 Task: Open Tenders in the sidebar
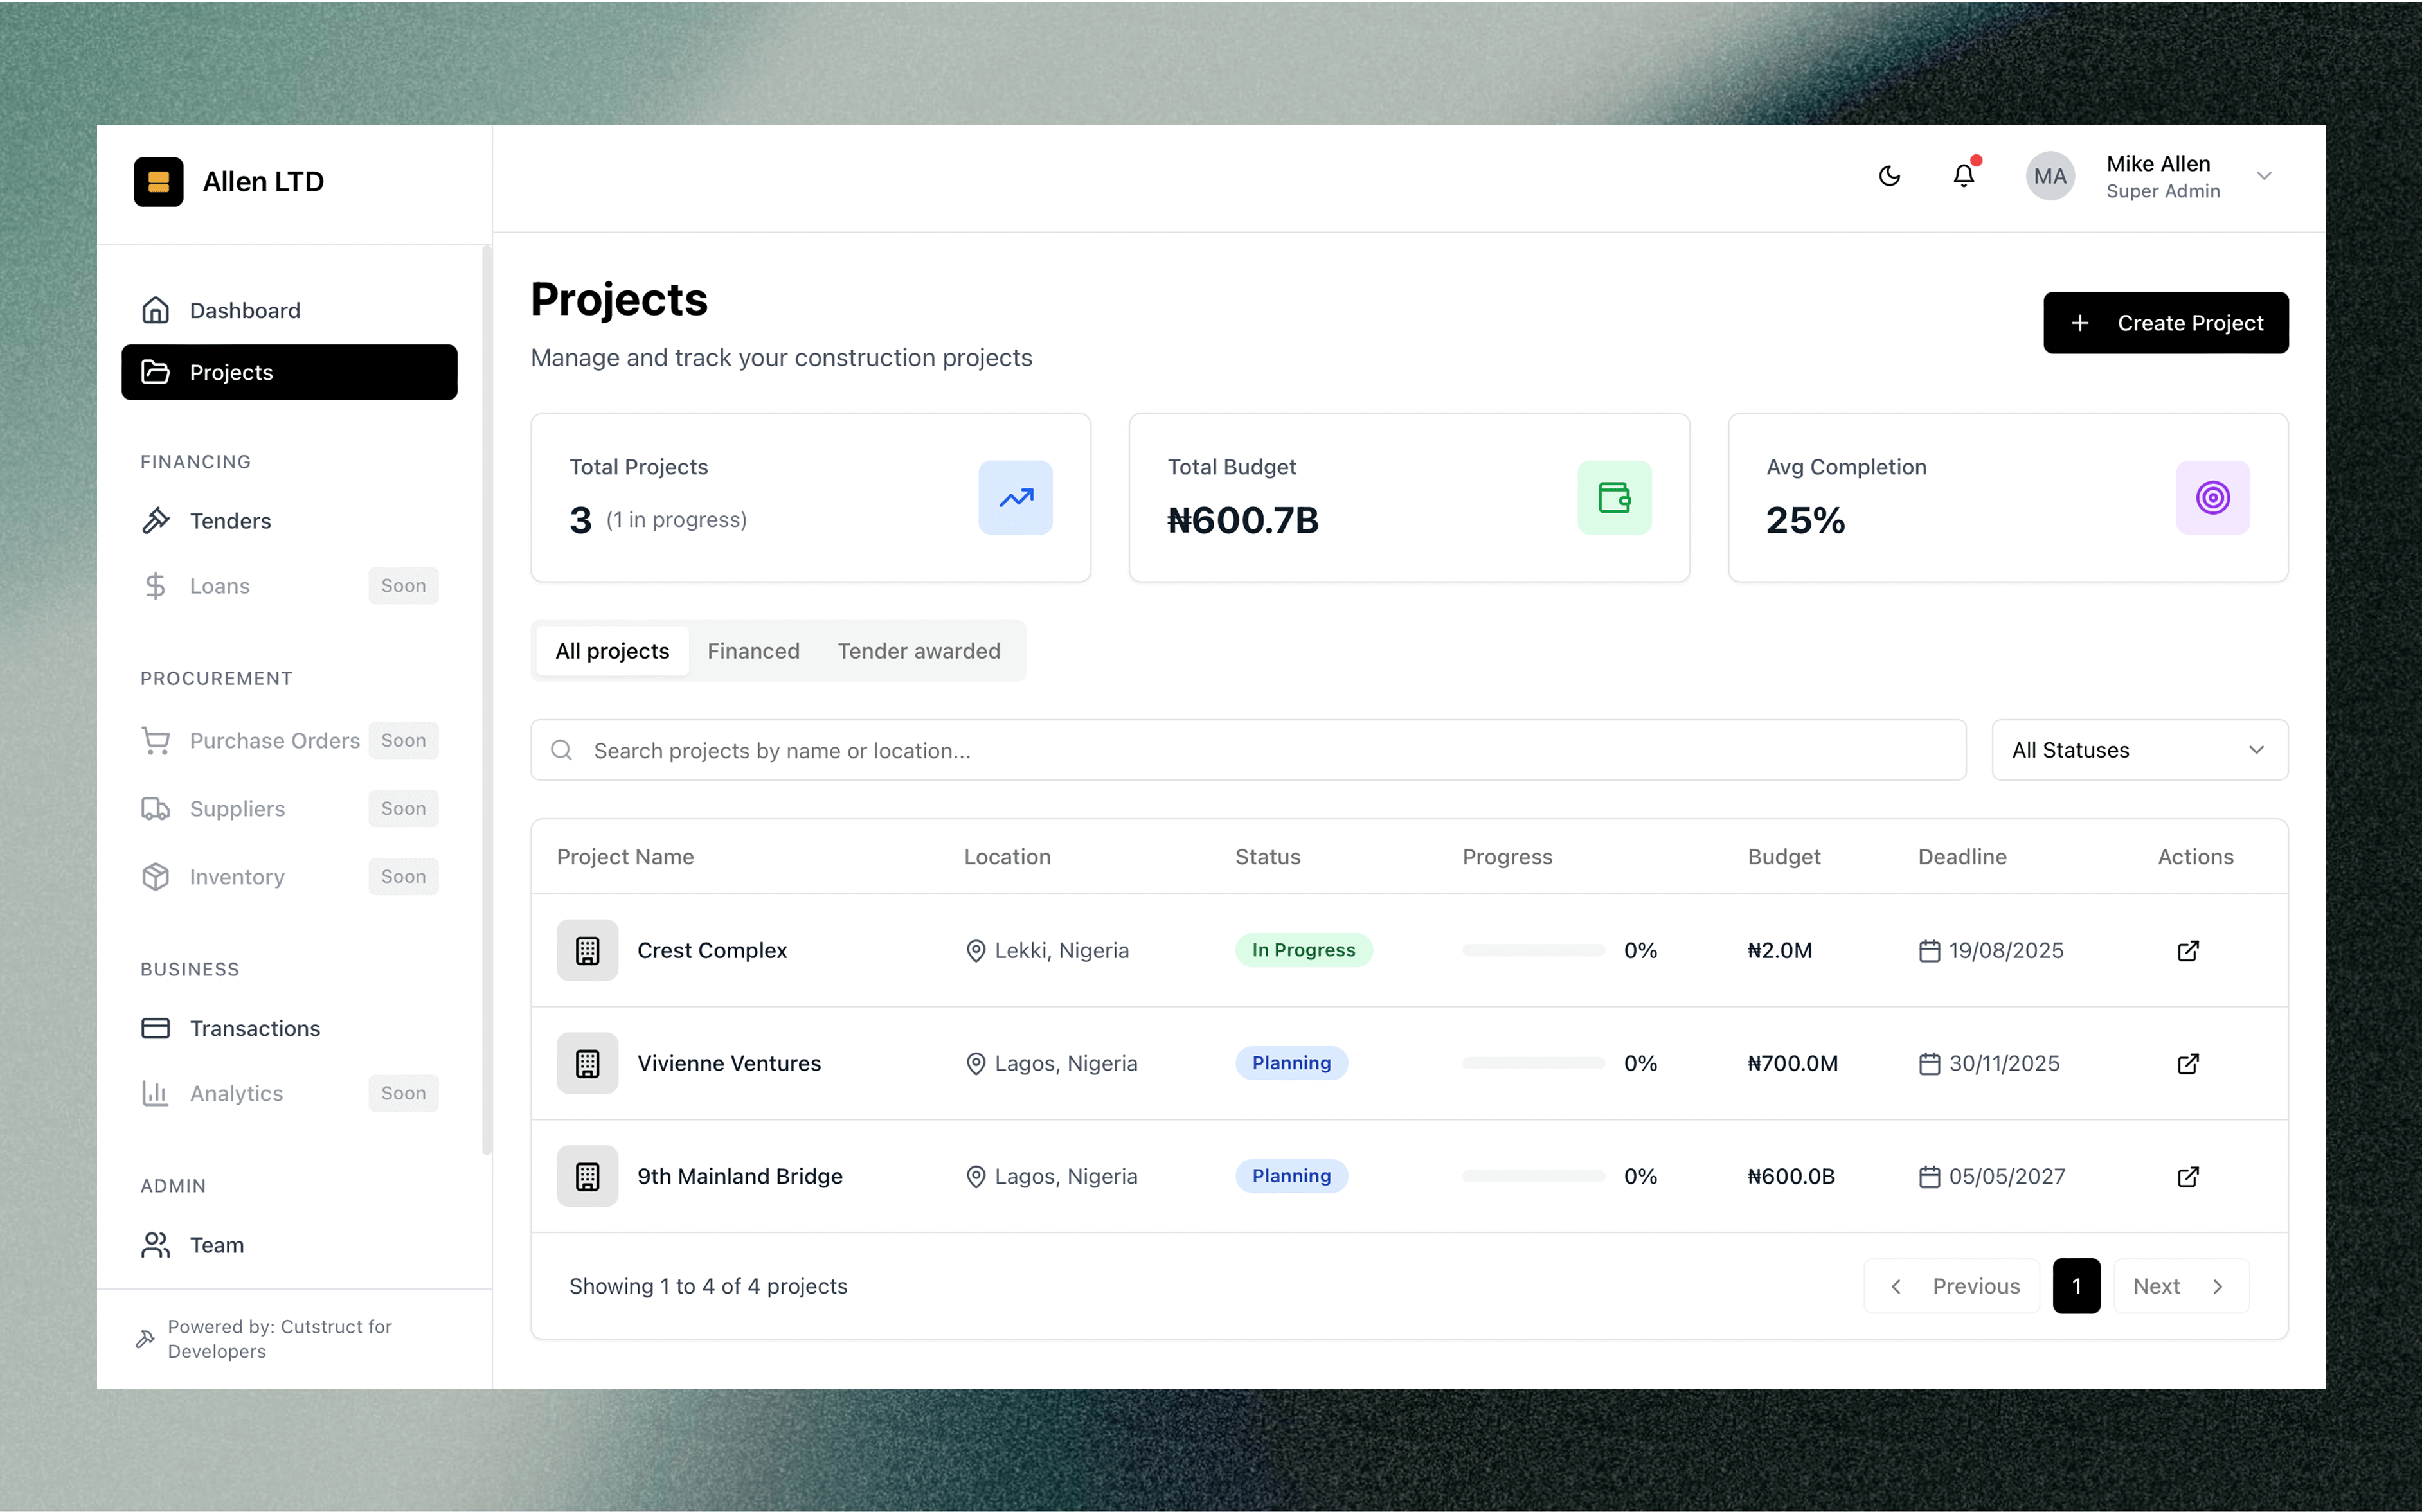(230, 521)
